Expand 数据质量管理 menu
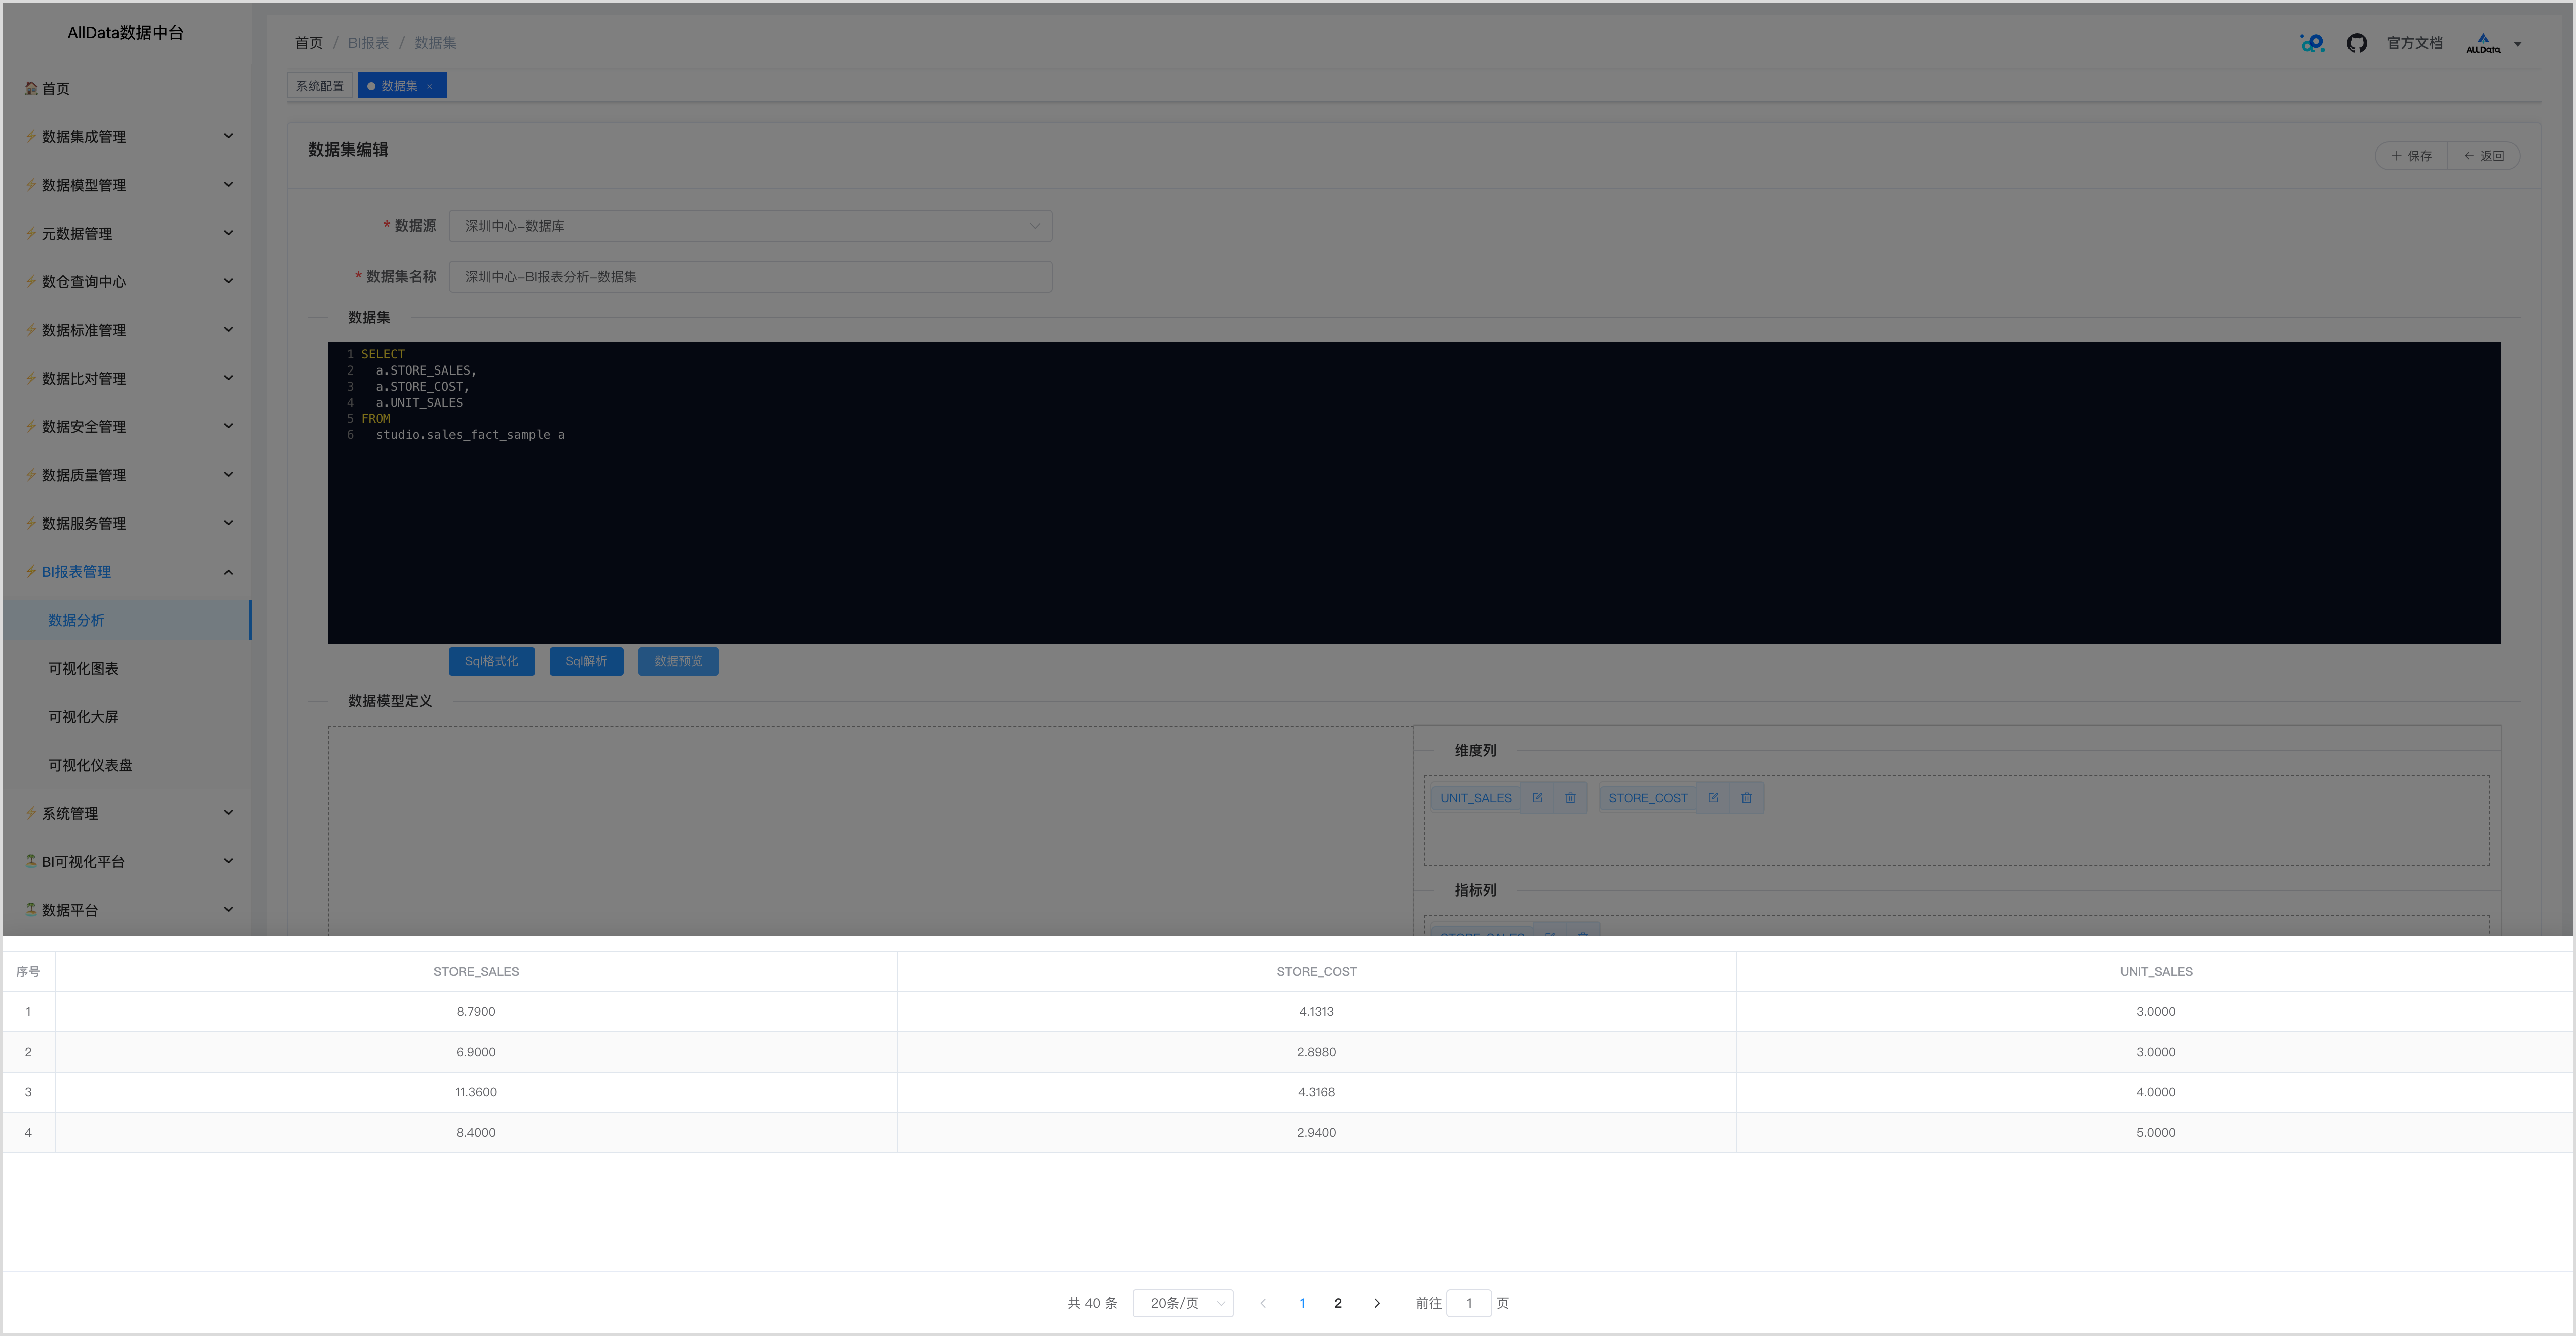 pos(126,475)
